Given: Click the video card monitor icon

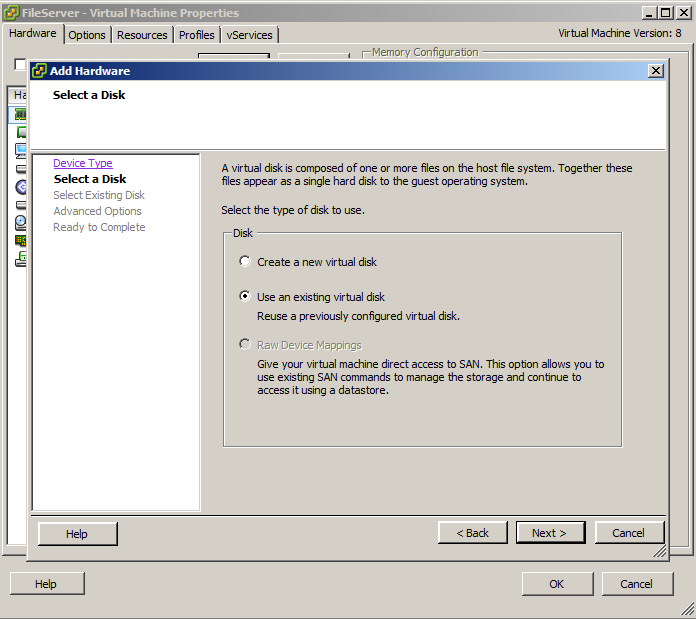Looking at the screenshot, I should point(20,151).
